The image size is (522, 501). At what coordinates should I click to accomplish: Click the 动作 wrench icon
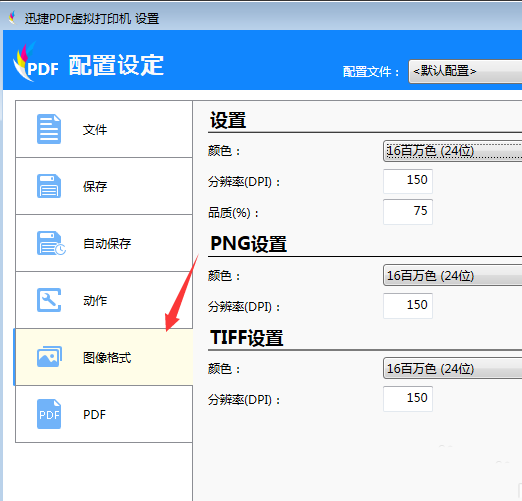pos(49,300)
